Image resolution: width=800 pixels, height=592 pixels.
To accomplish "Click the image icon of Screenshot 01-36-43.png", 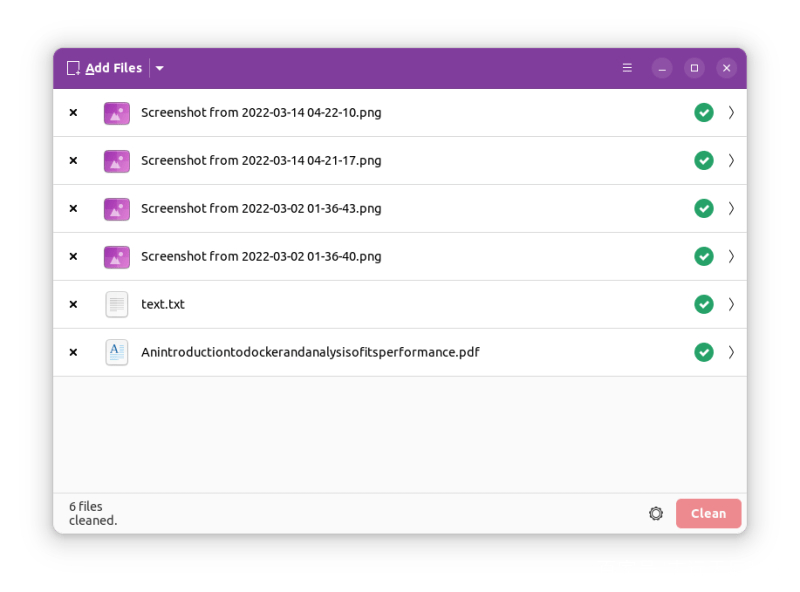I will point(117,209).
